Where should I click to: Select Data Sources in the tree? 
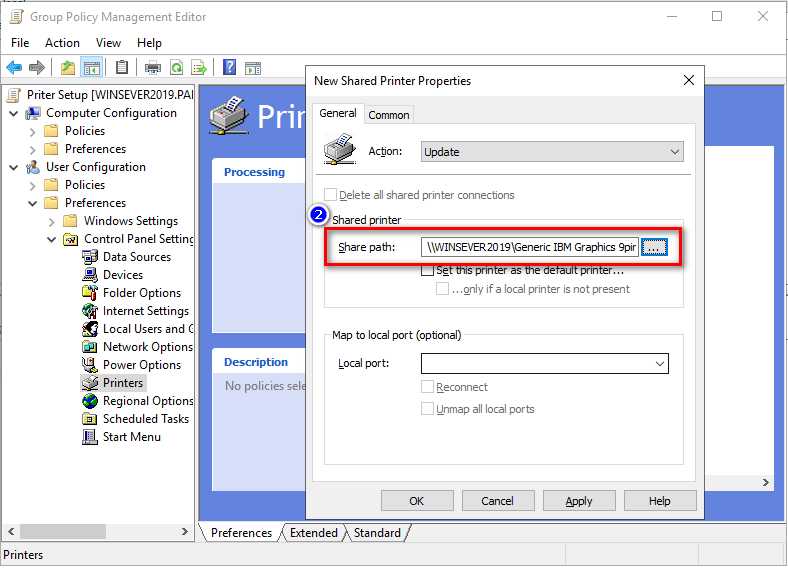[137, 257]
